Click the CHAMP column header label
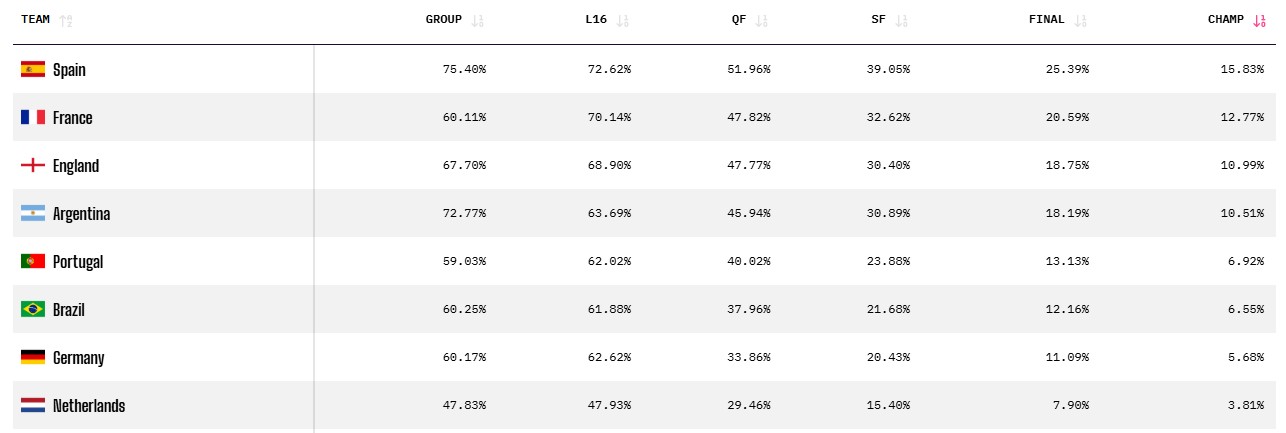 1225,20
